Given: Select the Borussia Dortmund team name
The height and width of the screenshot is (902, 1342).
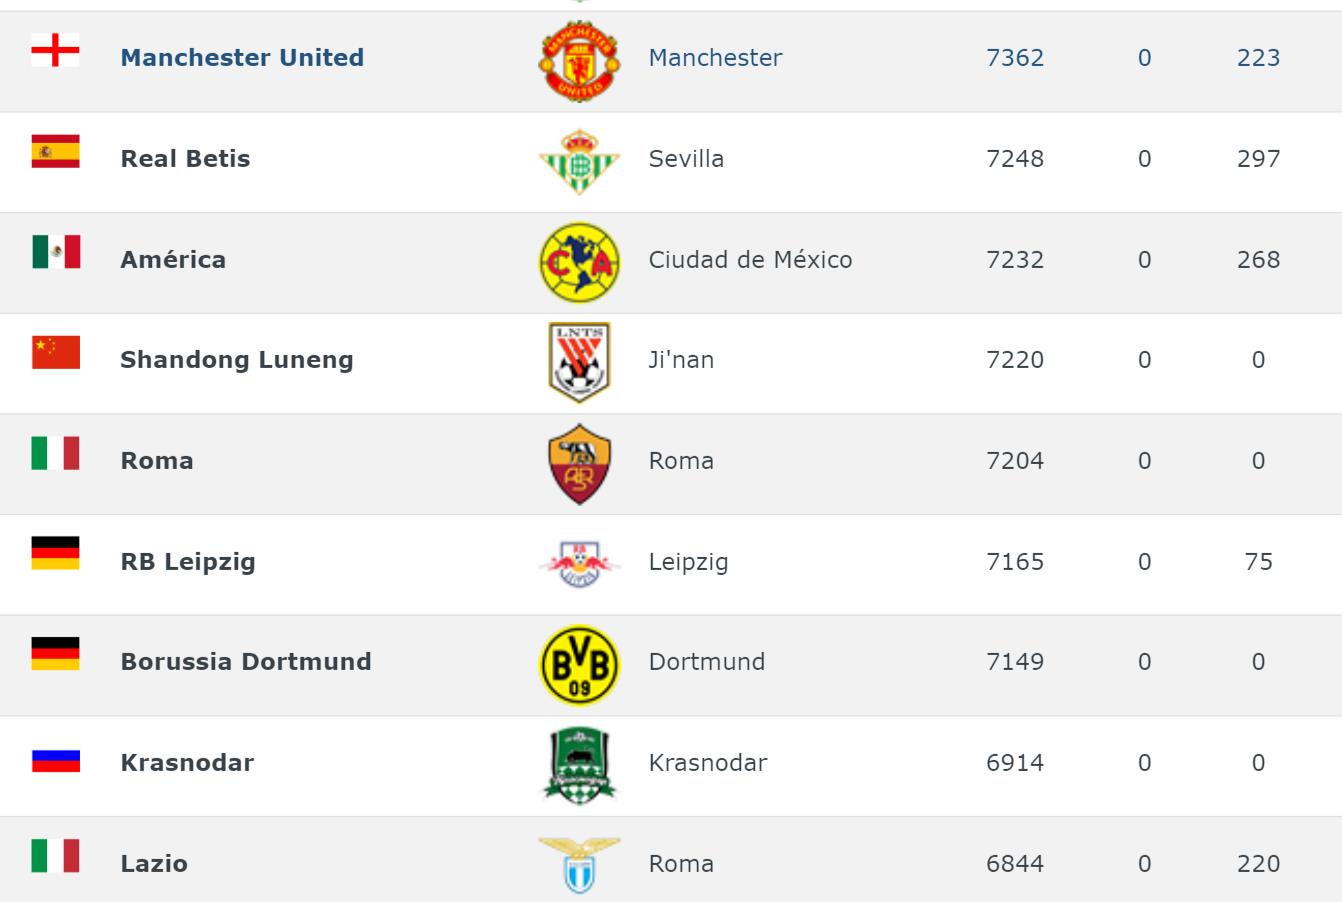Looking at the screenshot, I should (246, 662).
